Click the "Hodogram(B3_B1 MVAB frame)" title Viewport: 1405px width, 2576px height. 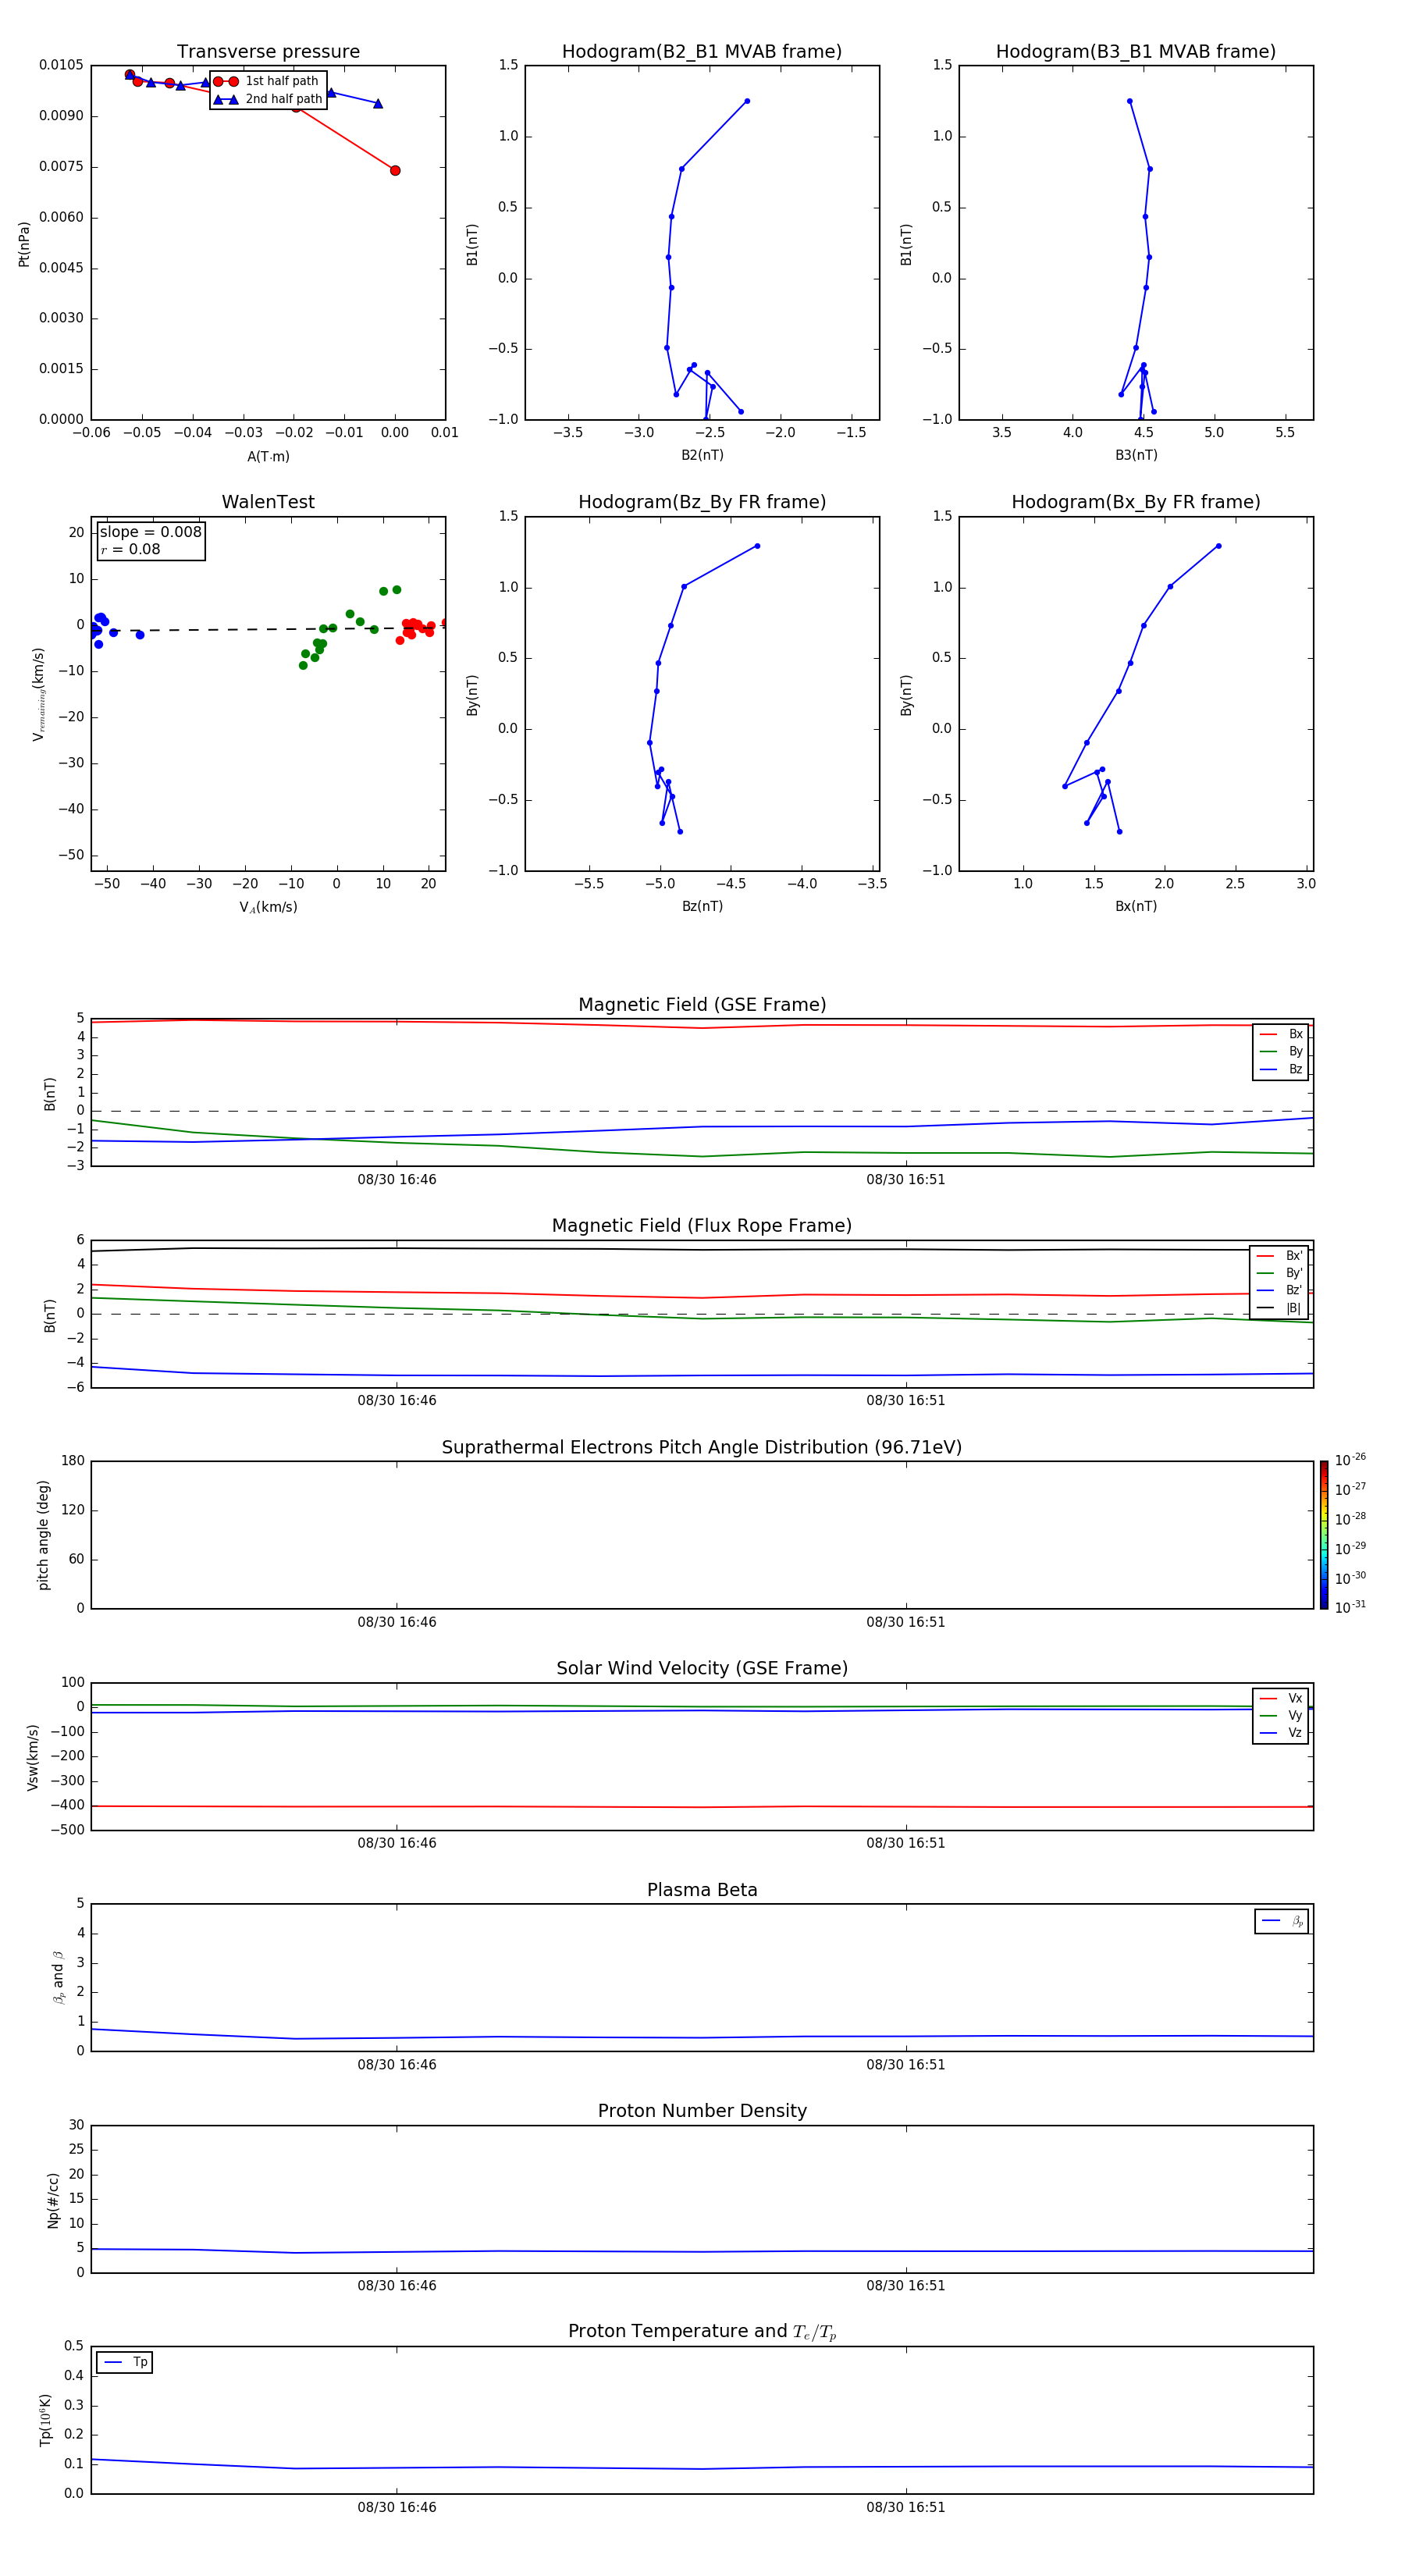tap(1136, 52)
